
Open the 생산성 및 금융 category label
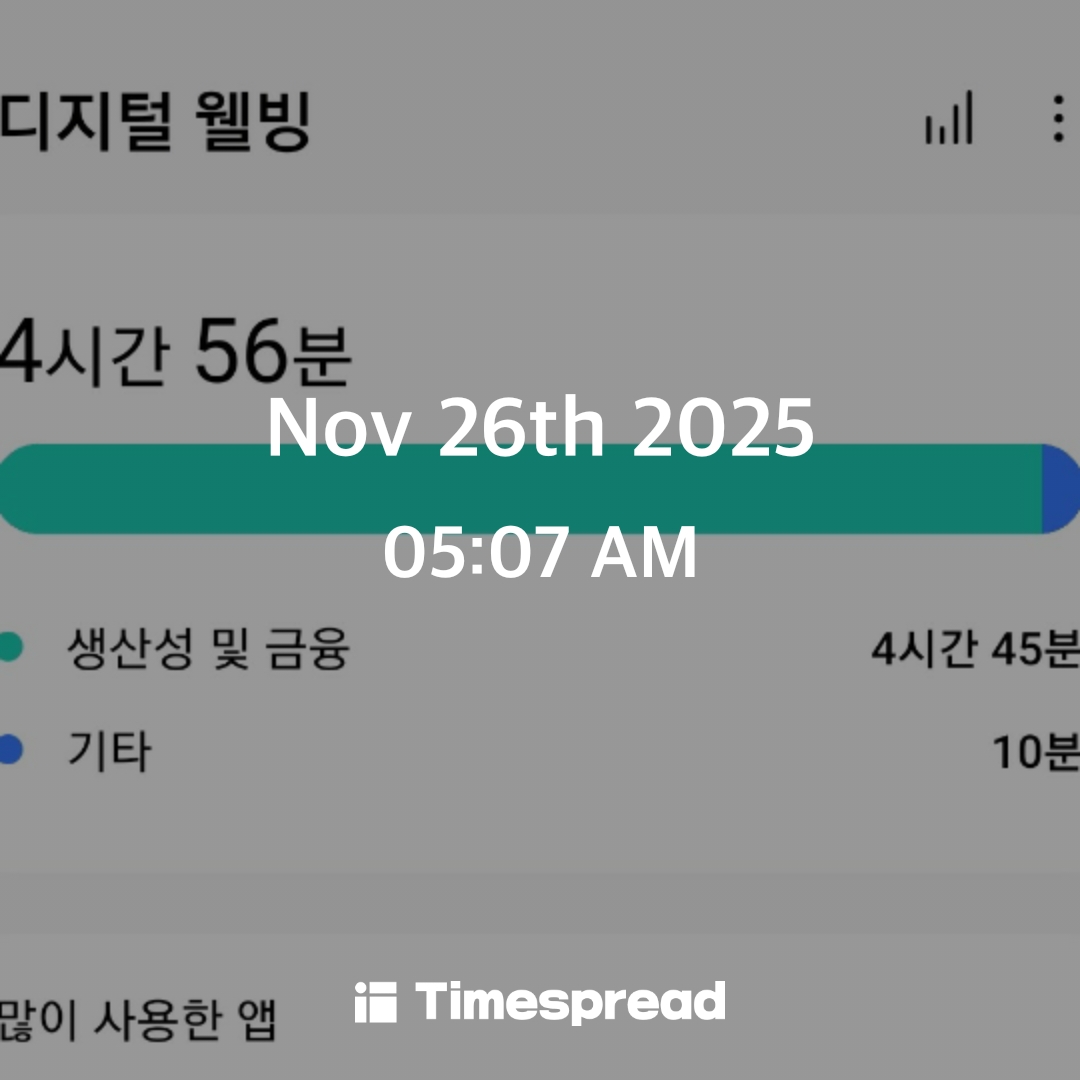click(x=208, y=648)
